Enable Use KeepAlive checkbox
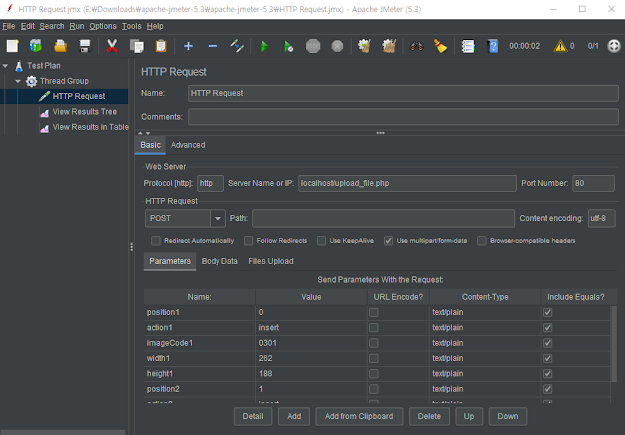 coord(321,241)
